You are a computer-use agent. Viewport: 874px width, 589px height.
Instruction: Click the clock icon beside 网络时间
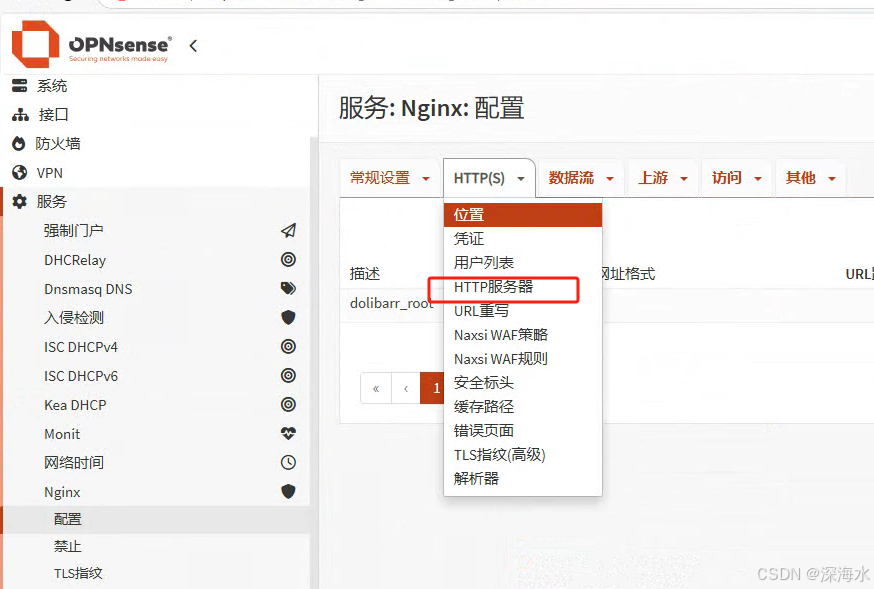[288, 463]
